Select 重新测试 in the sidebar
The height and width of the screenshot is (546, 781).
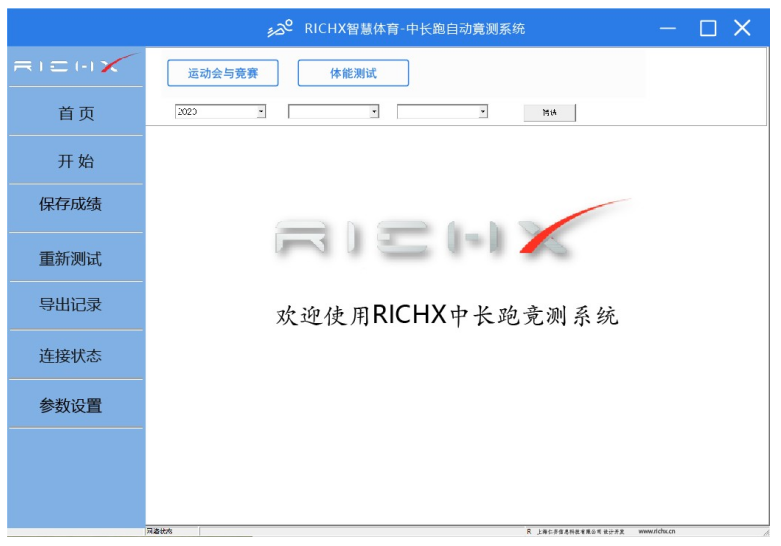(71, 259)
